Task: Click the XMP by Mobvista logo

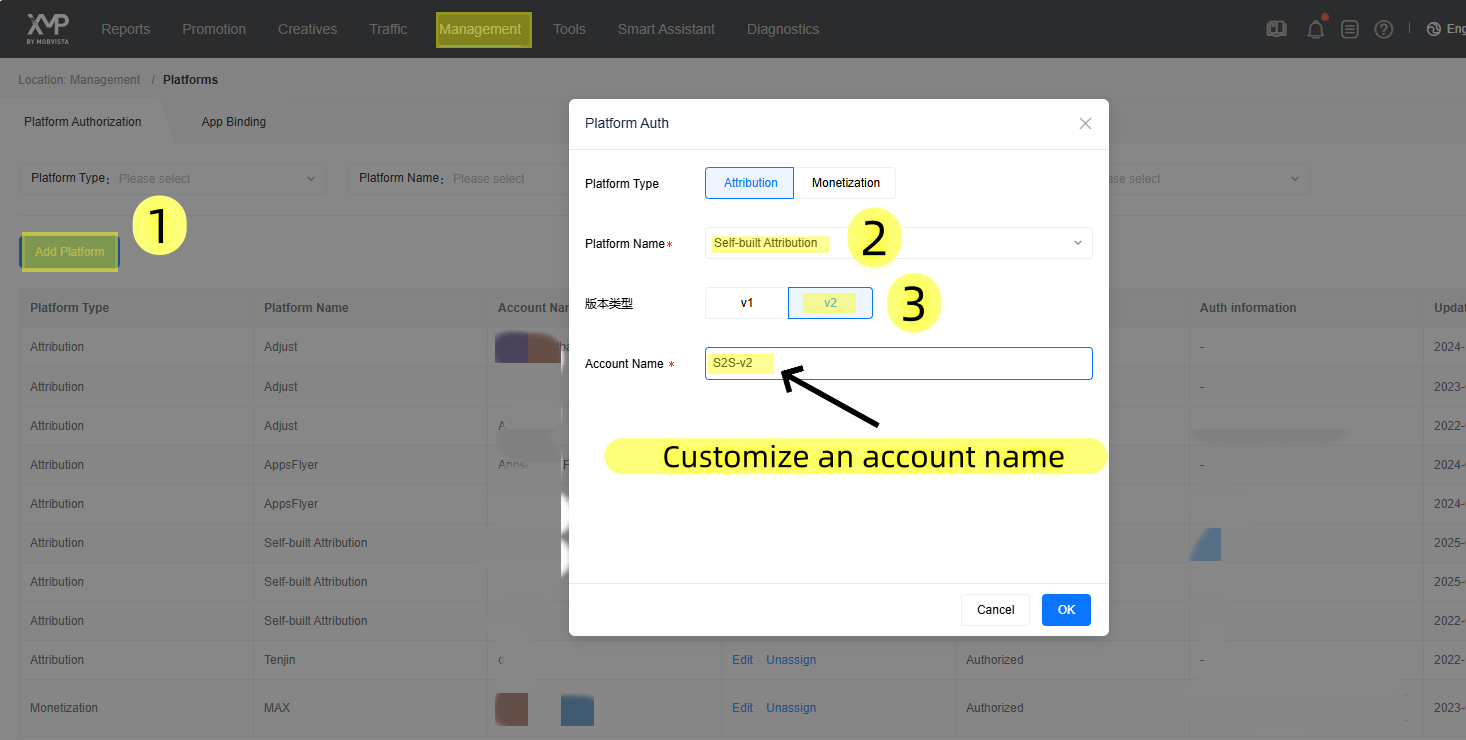Action: coord(46,28)
